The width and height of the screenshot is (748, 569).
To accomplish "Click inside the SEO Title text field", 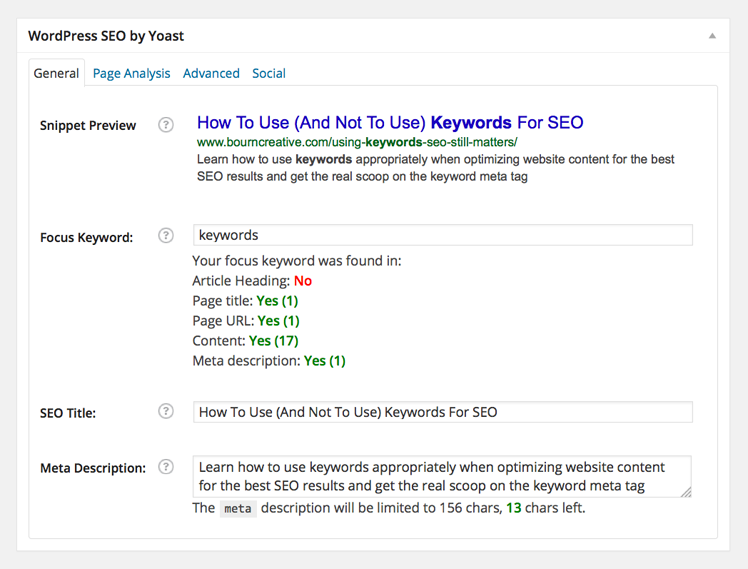I will coord(442,412).
